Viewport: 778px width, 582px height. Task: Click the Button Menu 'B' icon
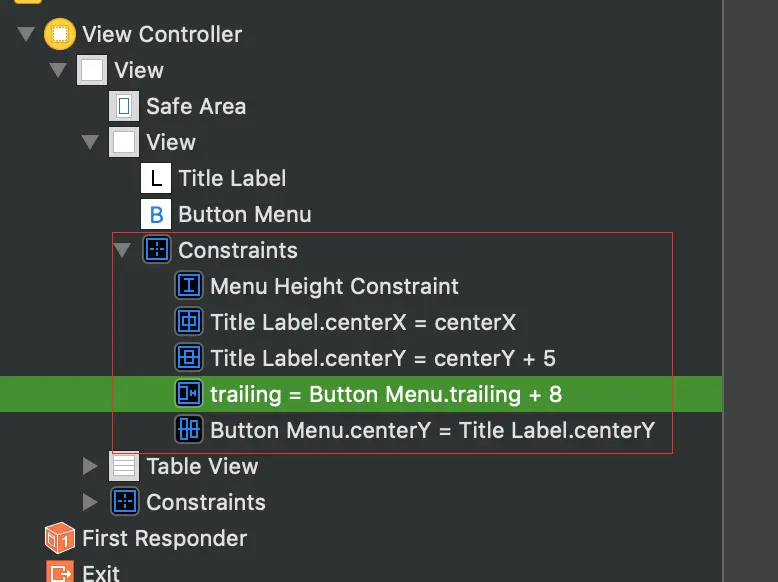point(156,214)
